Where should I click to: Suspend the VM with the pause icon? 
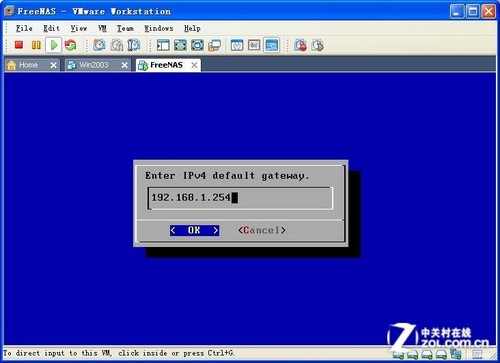pos(36,45)
